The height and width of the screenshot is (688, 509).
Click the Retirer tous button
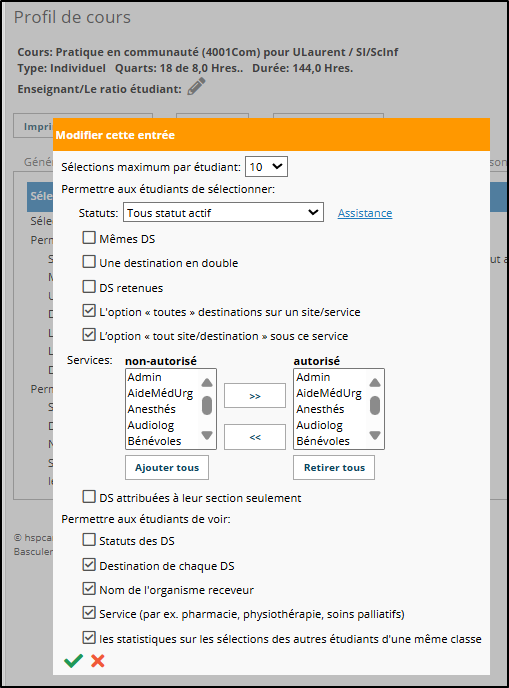click(334, 468)
